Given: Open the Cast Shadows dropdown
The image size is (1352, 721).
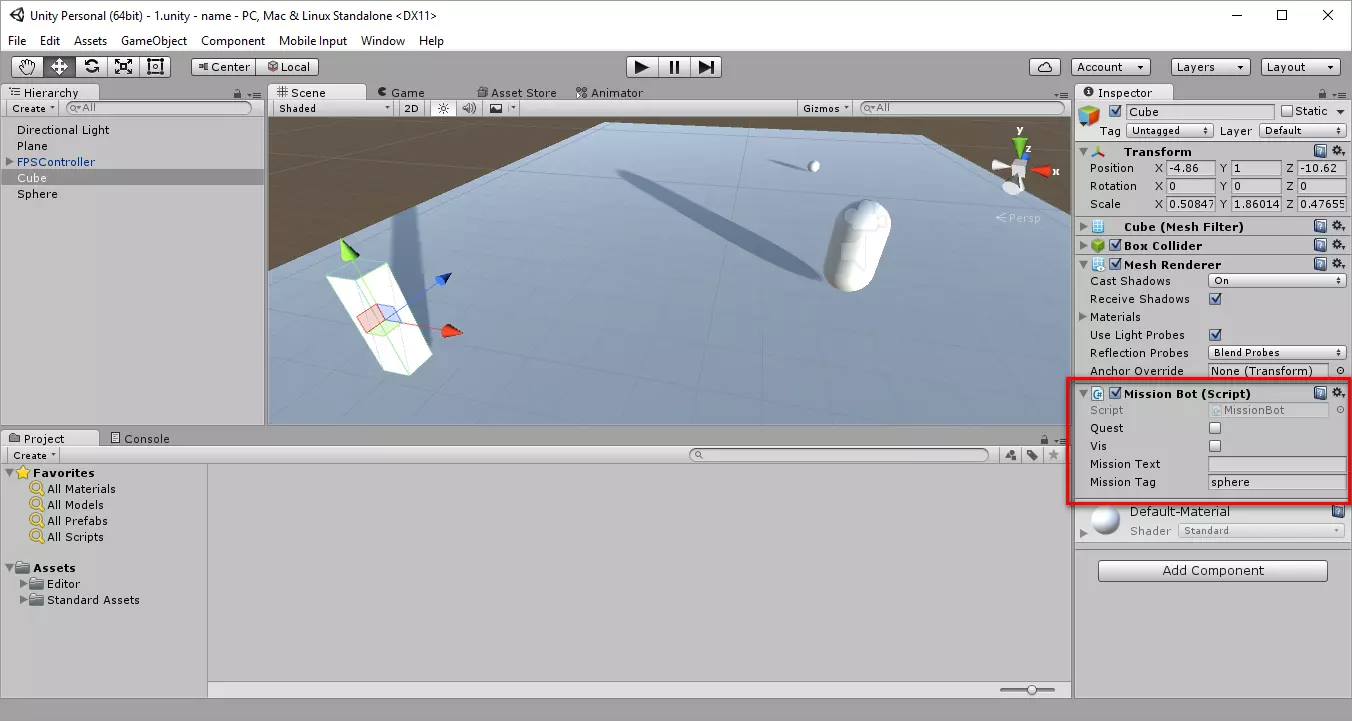Looking at the screenshot, I should 1276,281.
